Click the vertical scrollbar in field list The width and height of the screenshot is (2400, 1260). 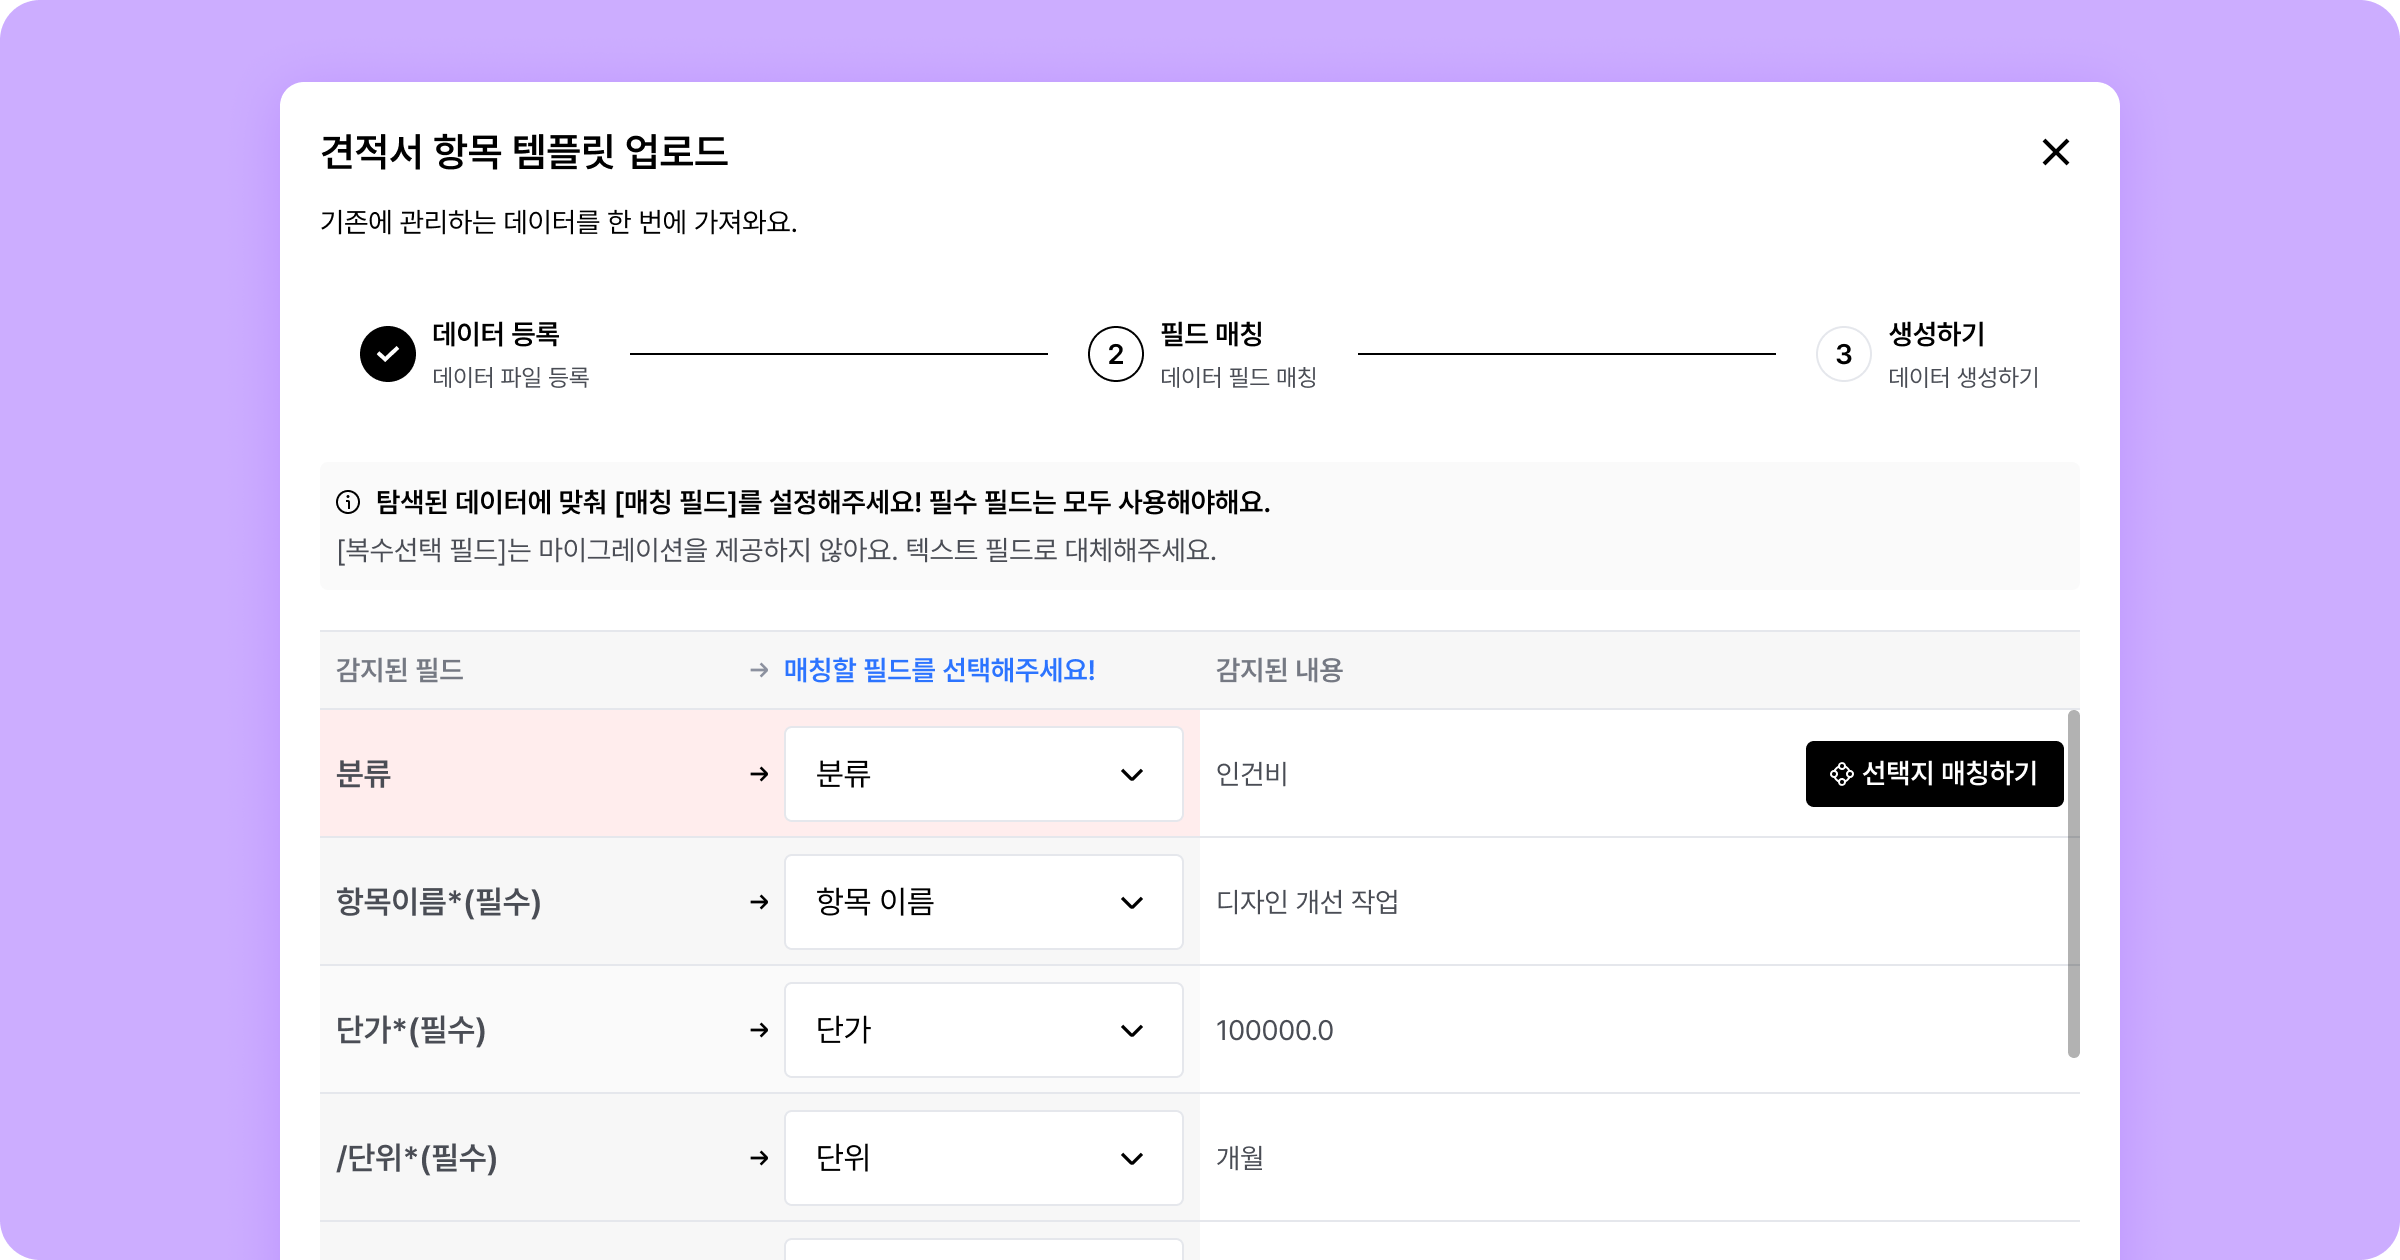(x=2073, y=884)
